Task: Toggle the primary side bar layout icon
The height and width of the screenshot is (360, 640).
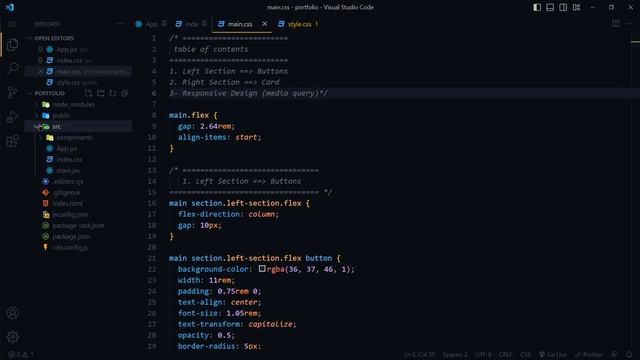Action: pyautogui.click(x=537, y=7)
